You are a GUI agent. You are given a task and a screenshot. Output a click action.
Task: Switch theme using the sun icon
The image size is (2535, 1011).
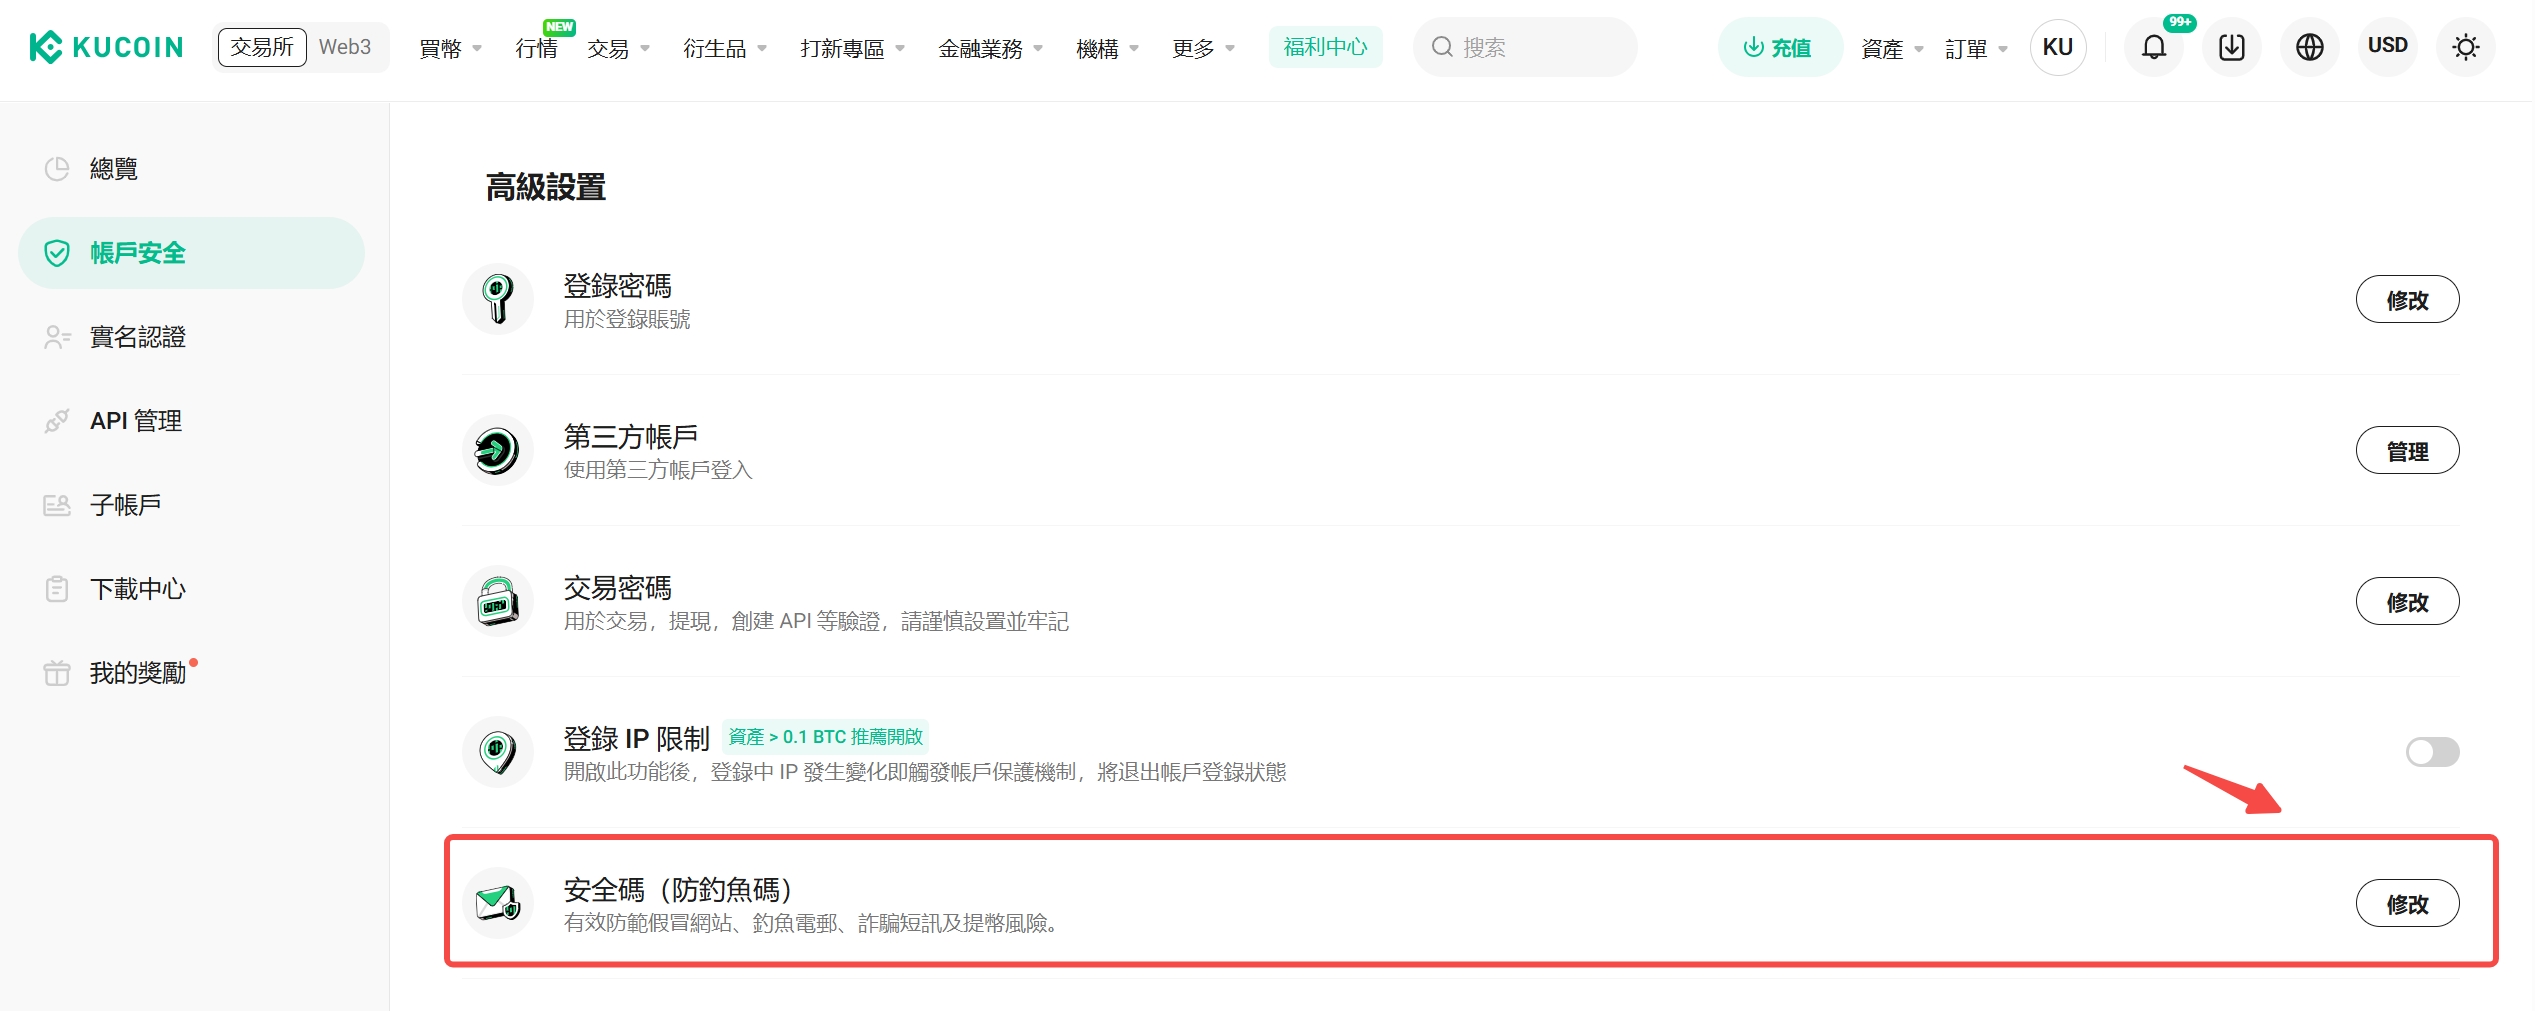2465,47
